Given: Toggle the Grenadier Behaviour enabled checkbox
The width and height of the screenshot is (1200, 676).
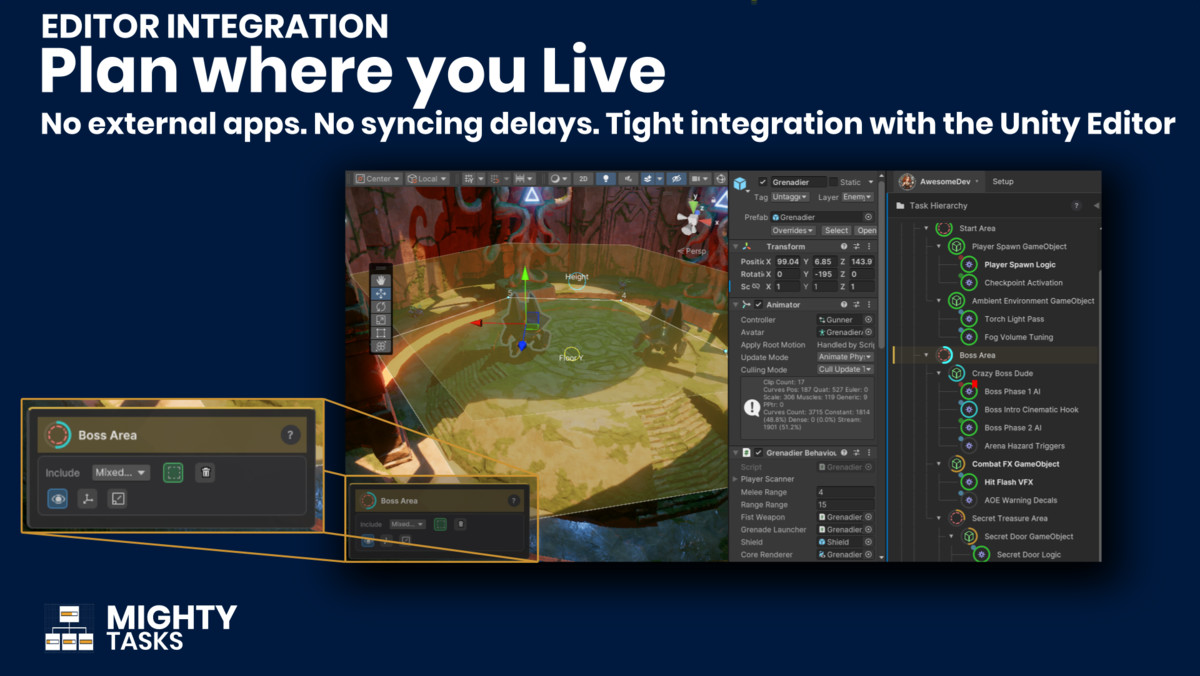Looking at the screenshot, I should (x=758, y=453).
